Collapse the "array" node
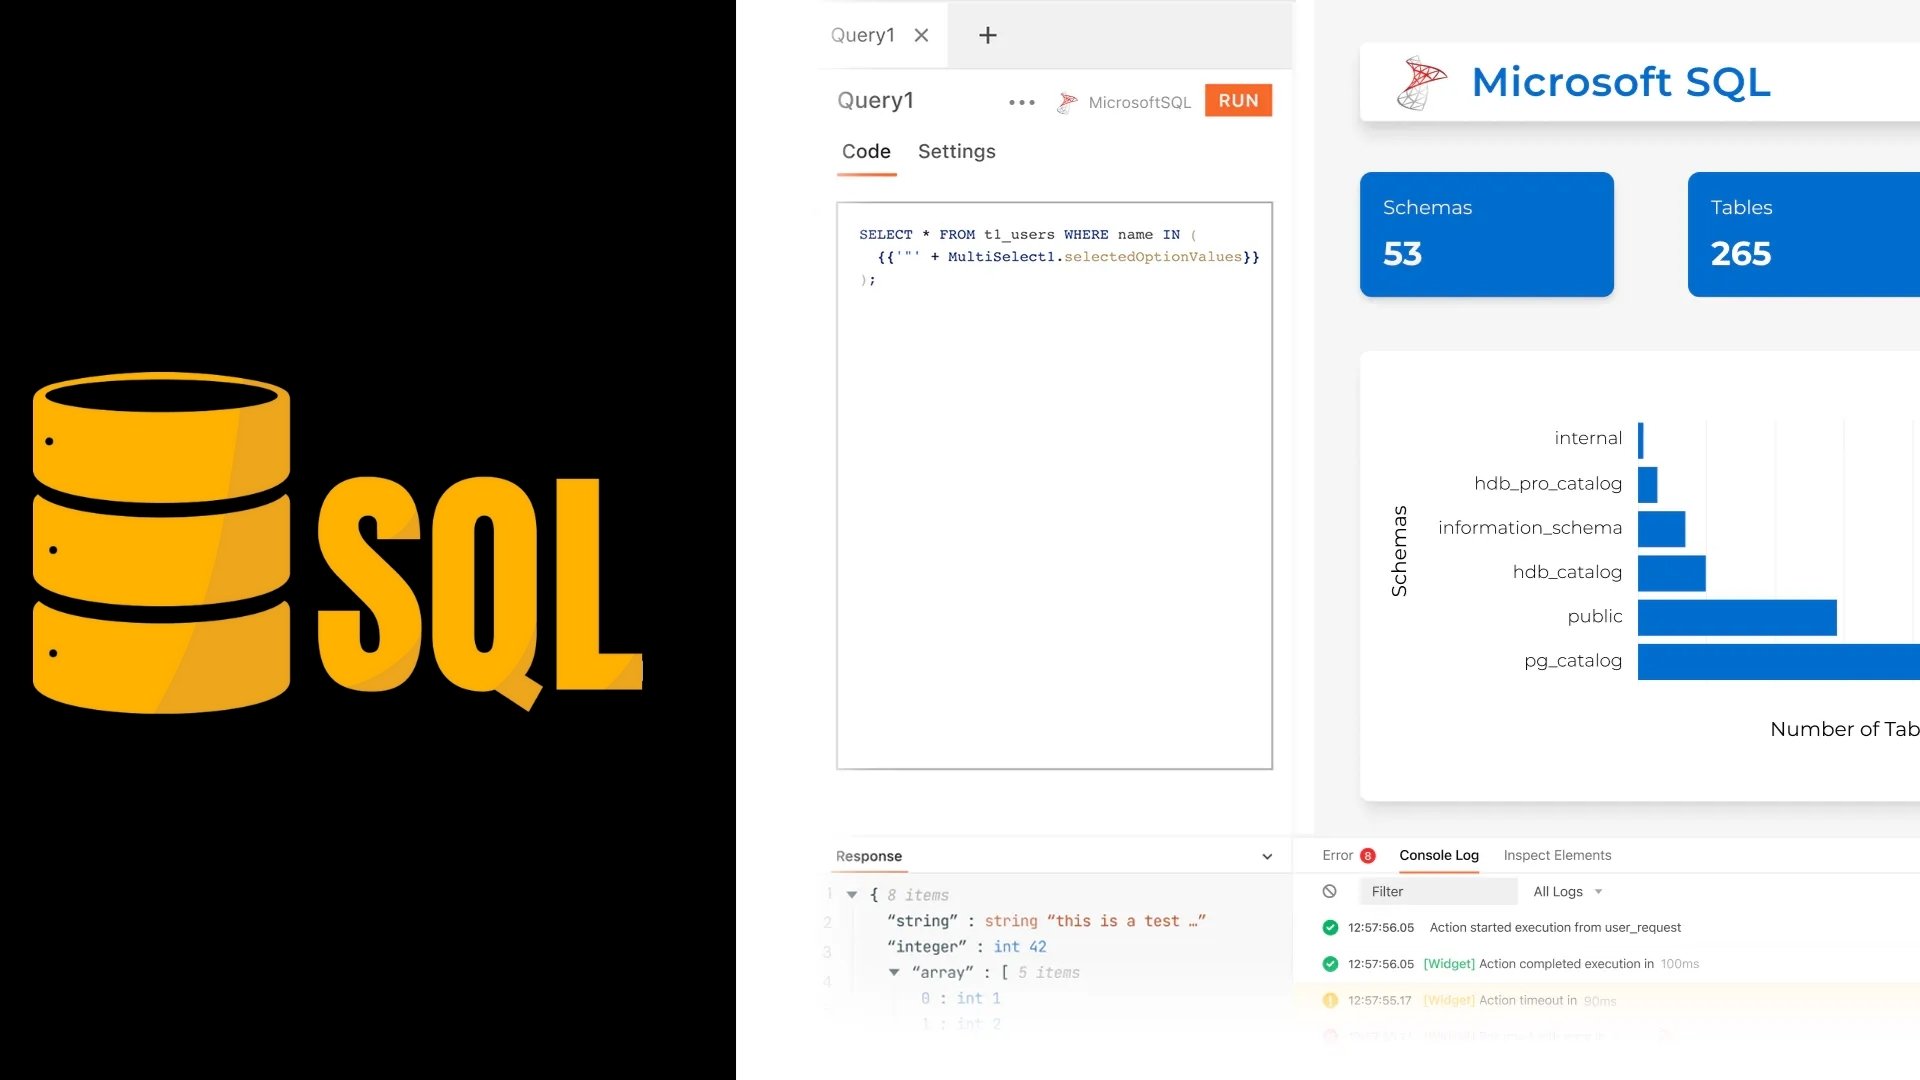Screen dimensions: 1920x1080 click(x=894, y=972)
